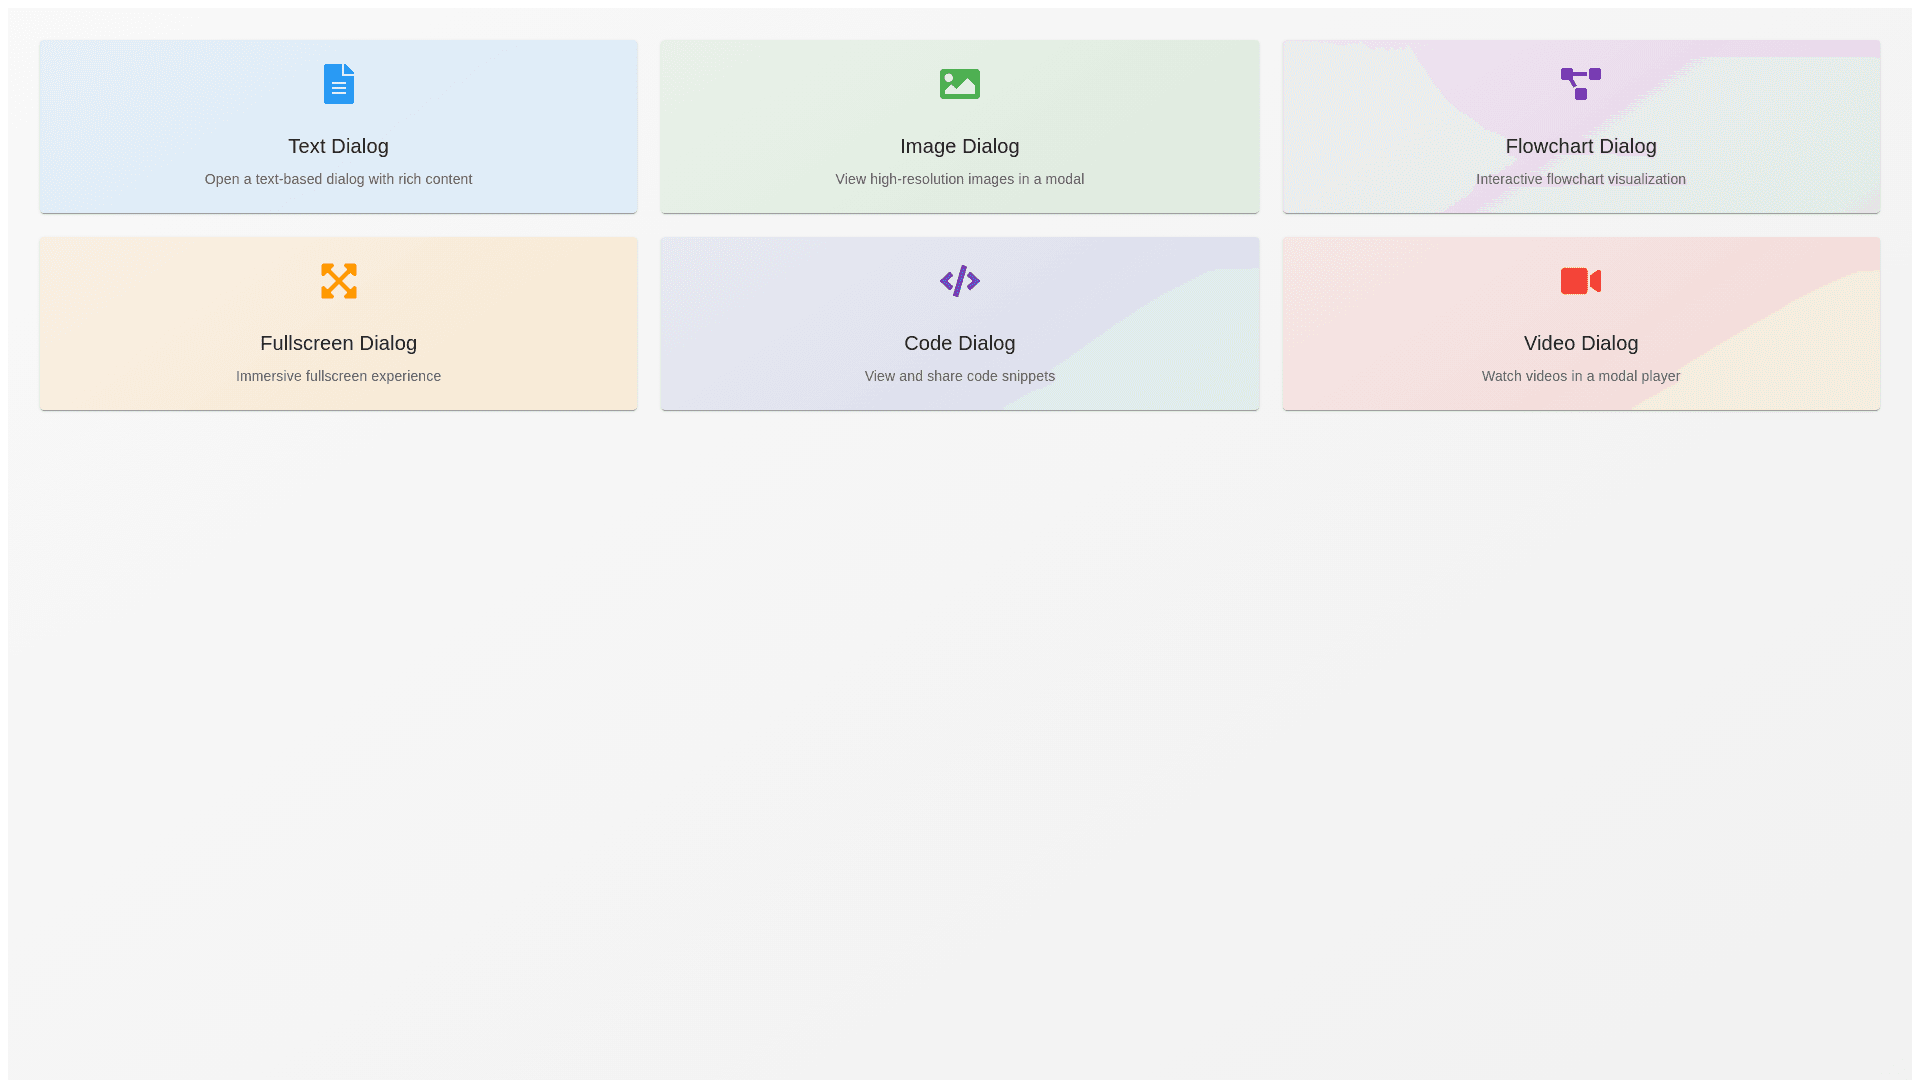
Task: Click 'Open a text-based dialog with rich content'
Action: [x=338, y=179]
